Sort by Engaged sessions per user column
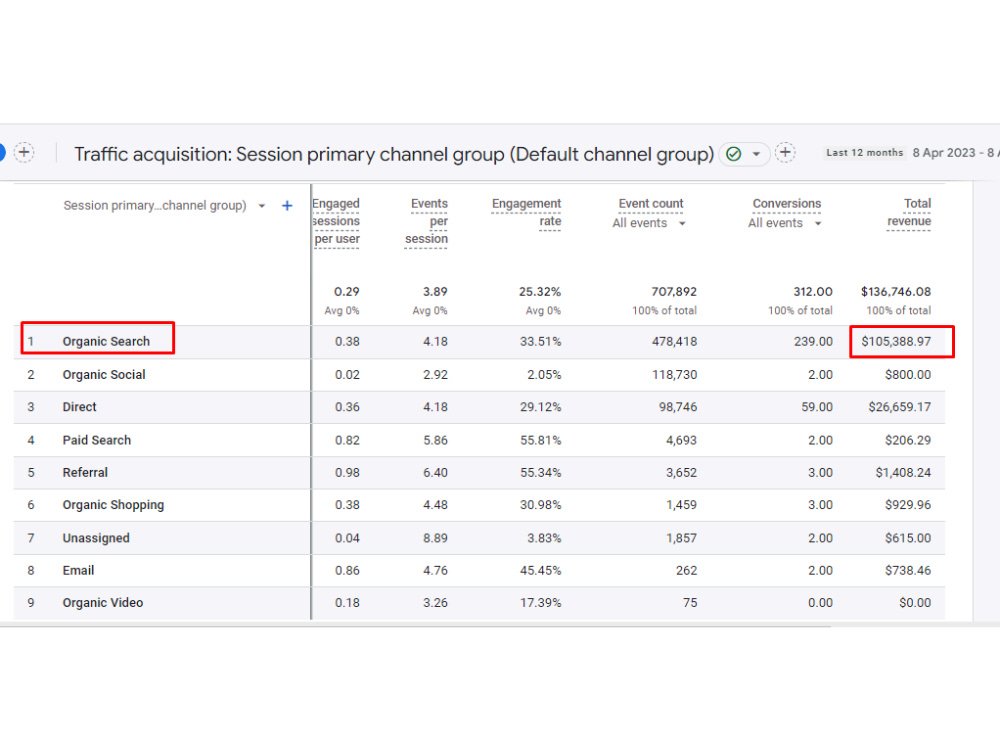This screenshot has width=1000, height=750. tap(335, 221)
